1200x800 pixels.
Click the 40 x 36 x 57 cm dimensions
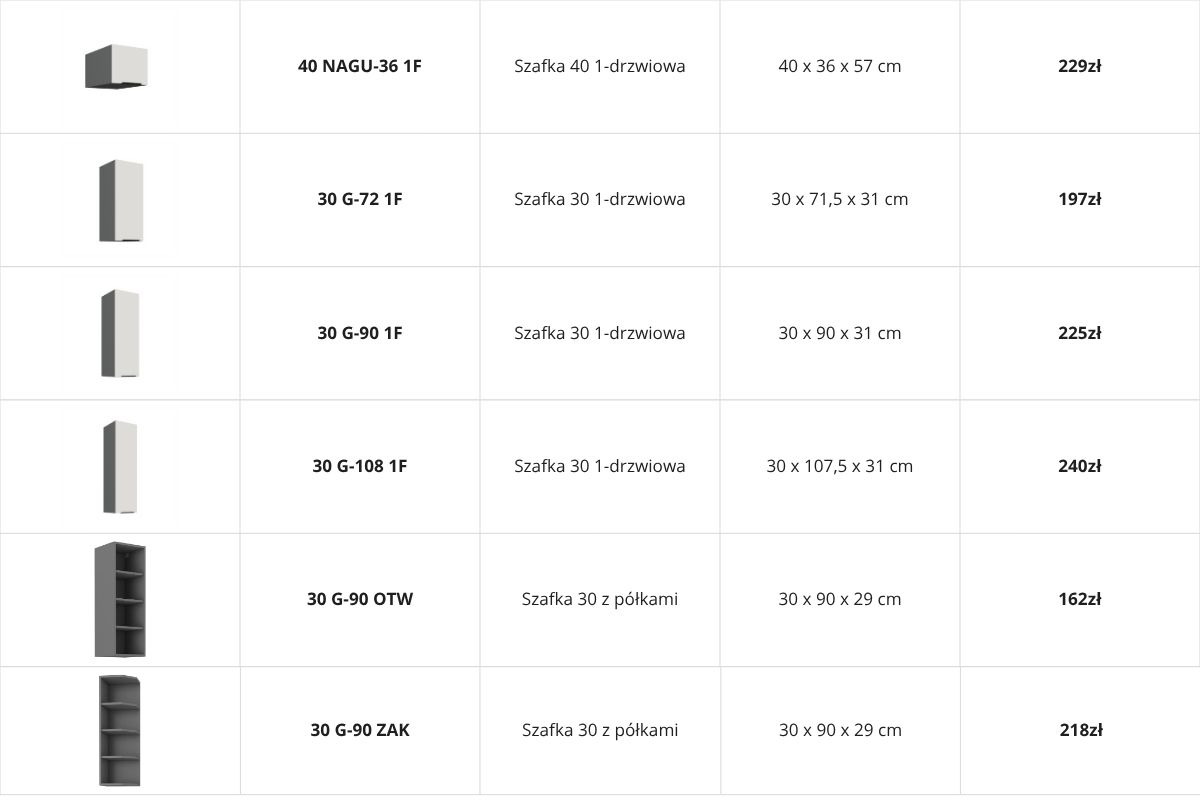(840, 67)
